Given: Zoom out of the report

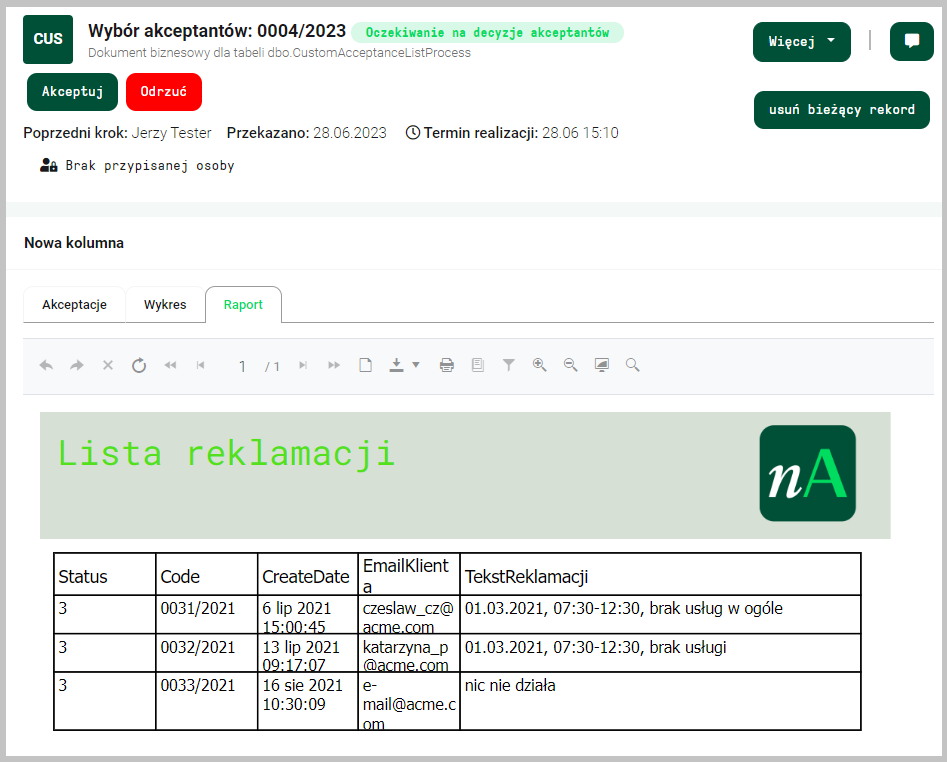Looking at the screenshot, I should pyautogui.click(x=570, y=365).
